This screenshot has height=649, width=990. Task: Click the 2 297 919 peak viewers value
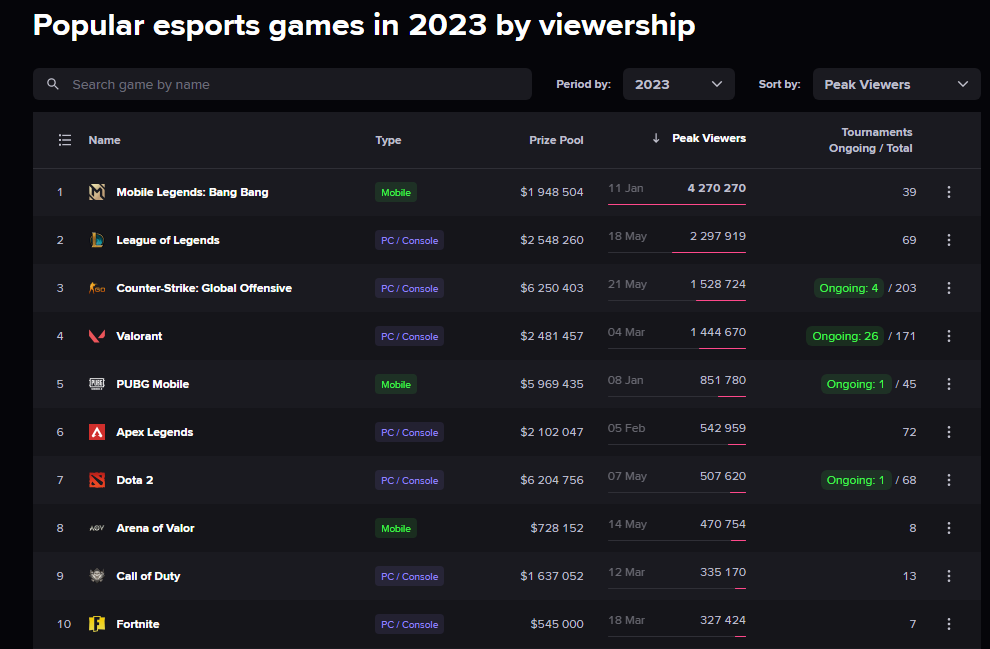click(x=718, y=236)
